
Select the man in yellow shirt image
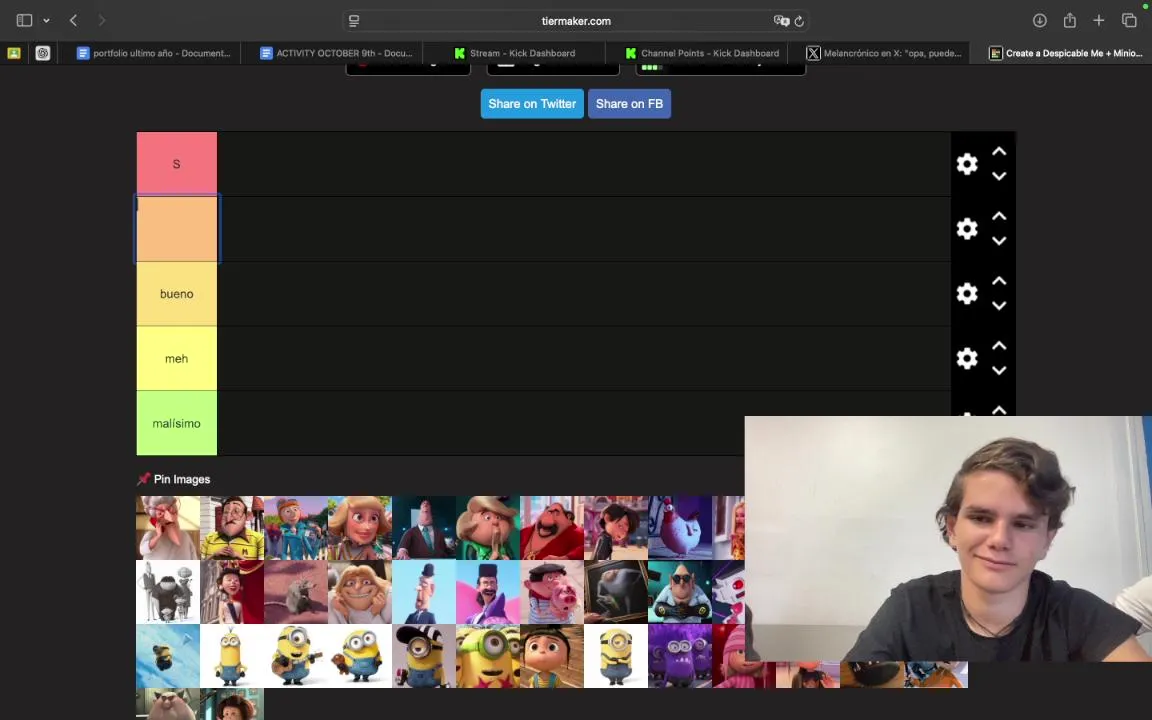coord(231,528)
